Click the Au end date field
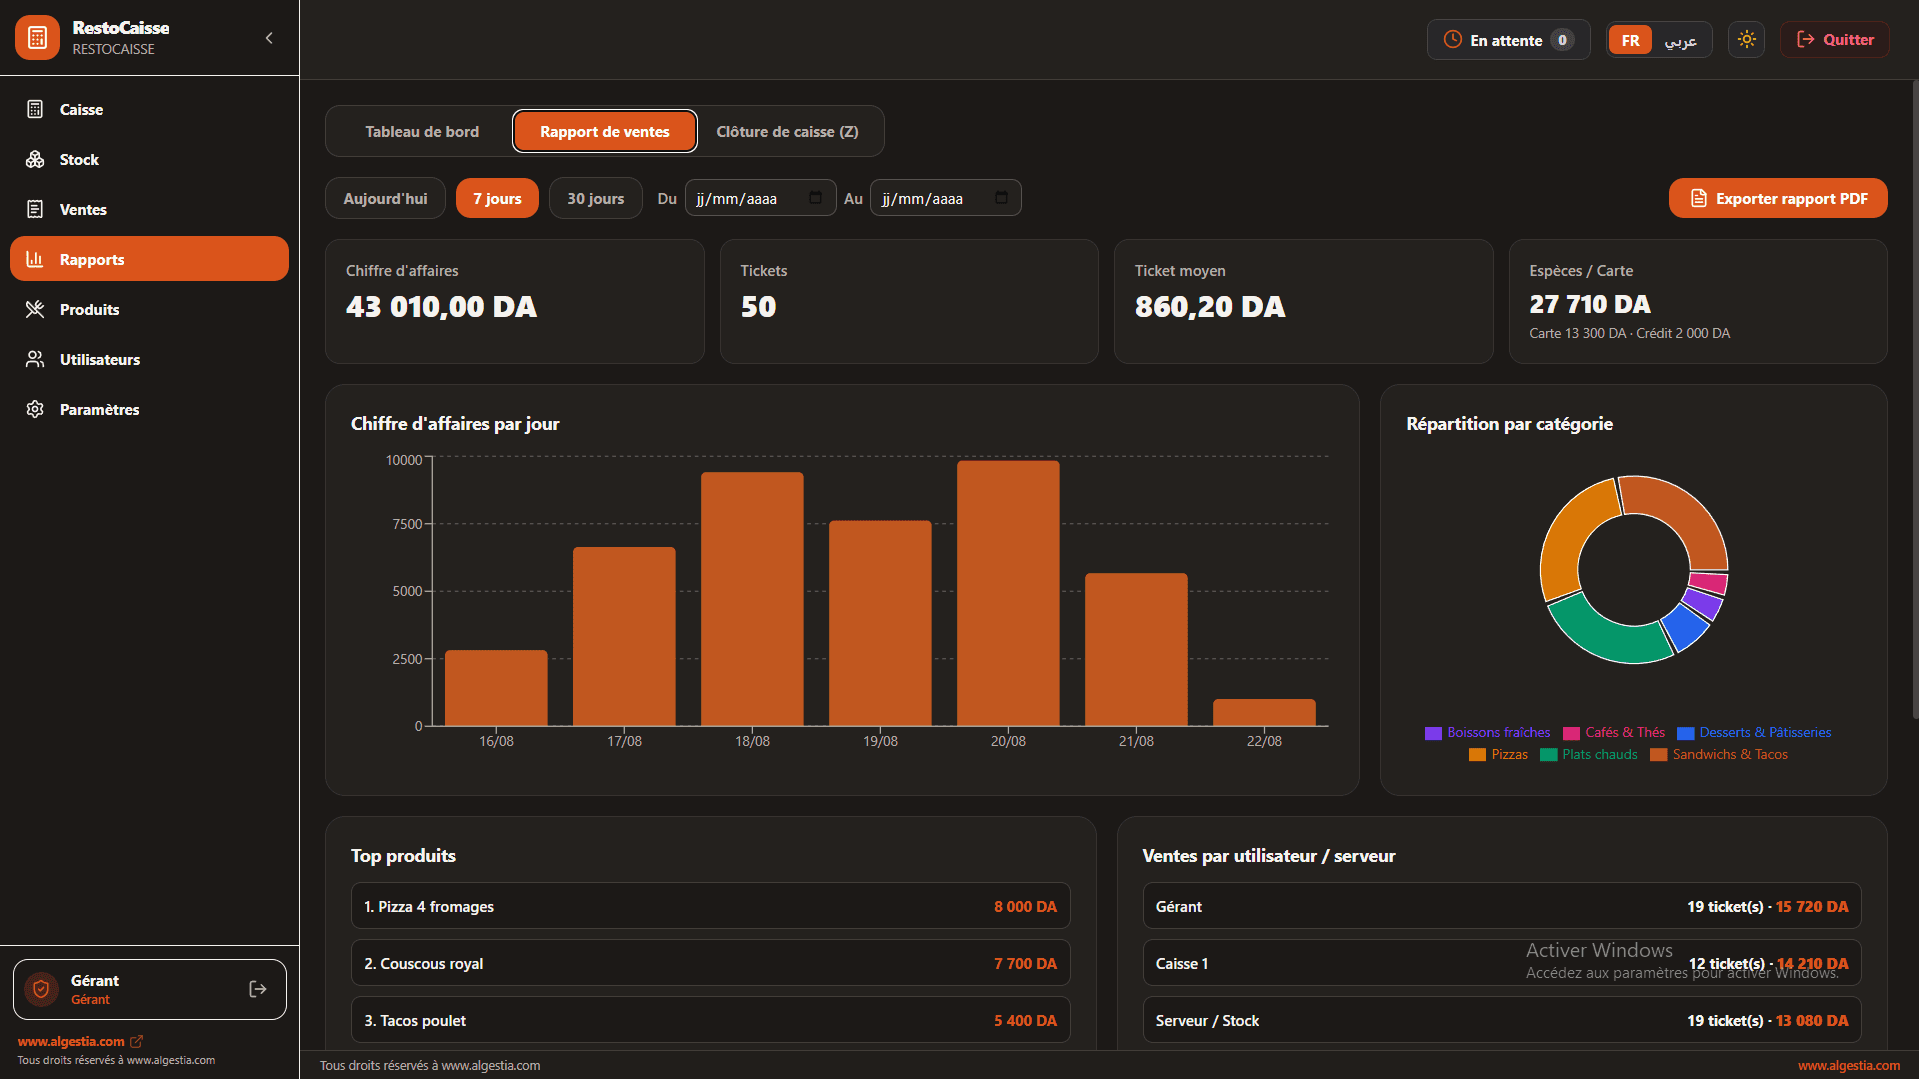Image resolution: width=1919 pixels, height=1079 pixels. (945, 198)
